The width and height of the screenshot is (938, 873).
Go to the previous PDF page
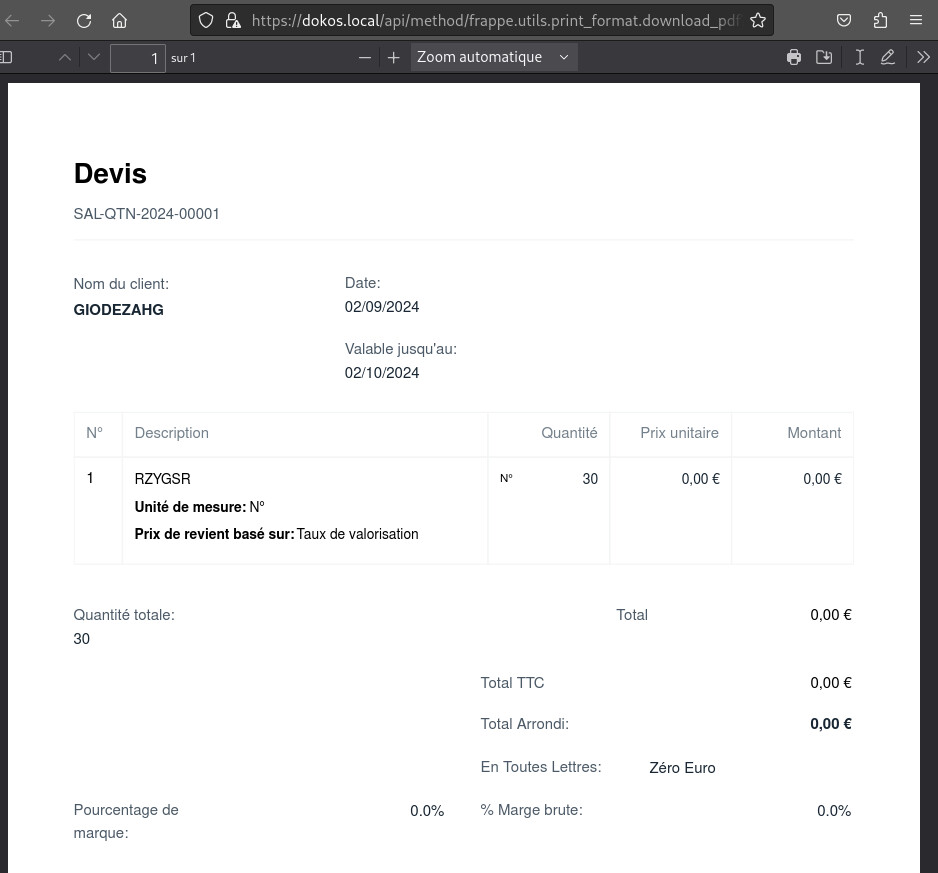coord(65,57)
